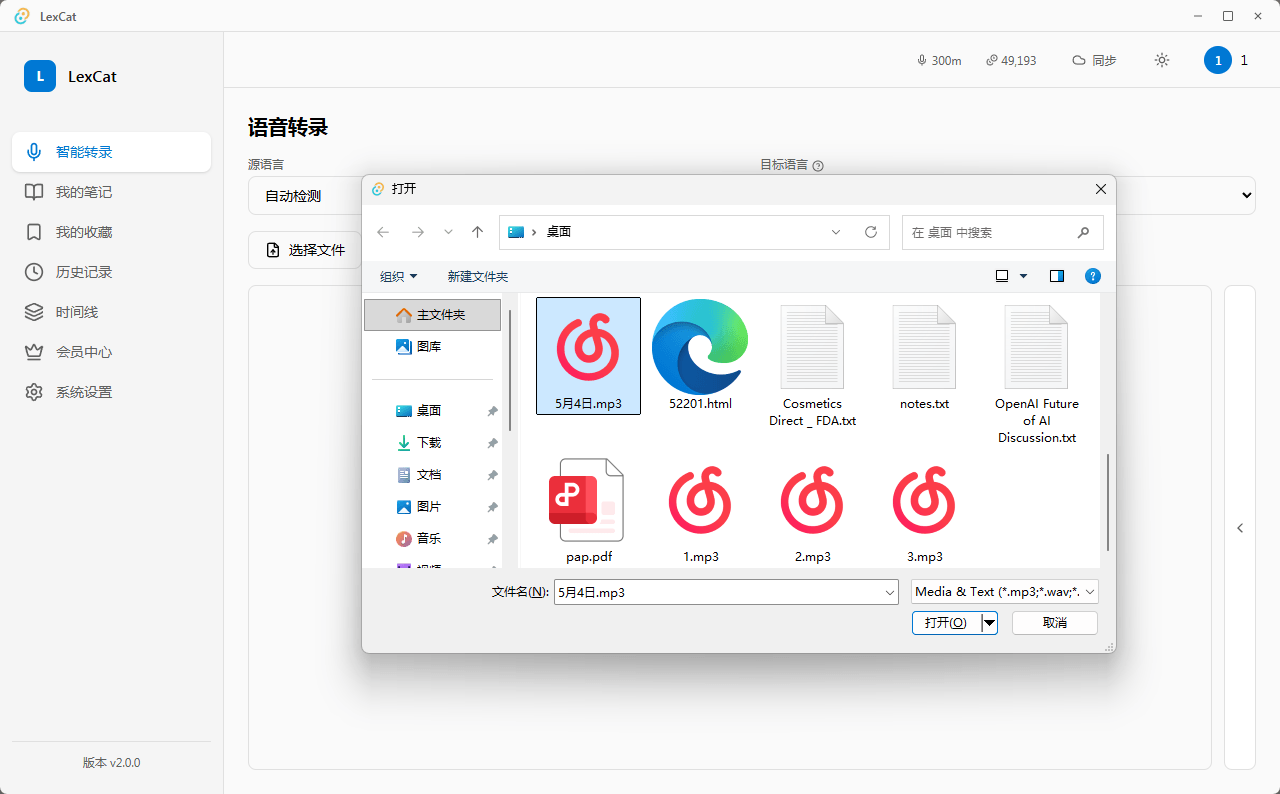Go to 我的收藏 in sidebar
Viewport: 1280px width, 794px height.
pos(111,232)
